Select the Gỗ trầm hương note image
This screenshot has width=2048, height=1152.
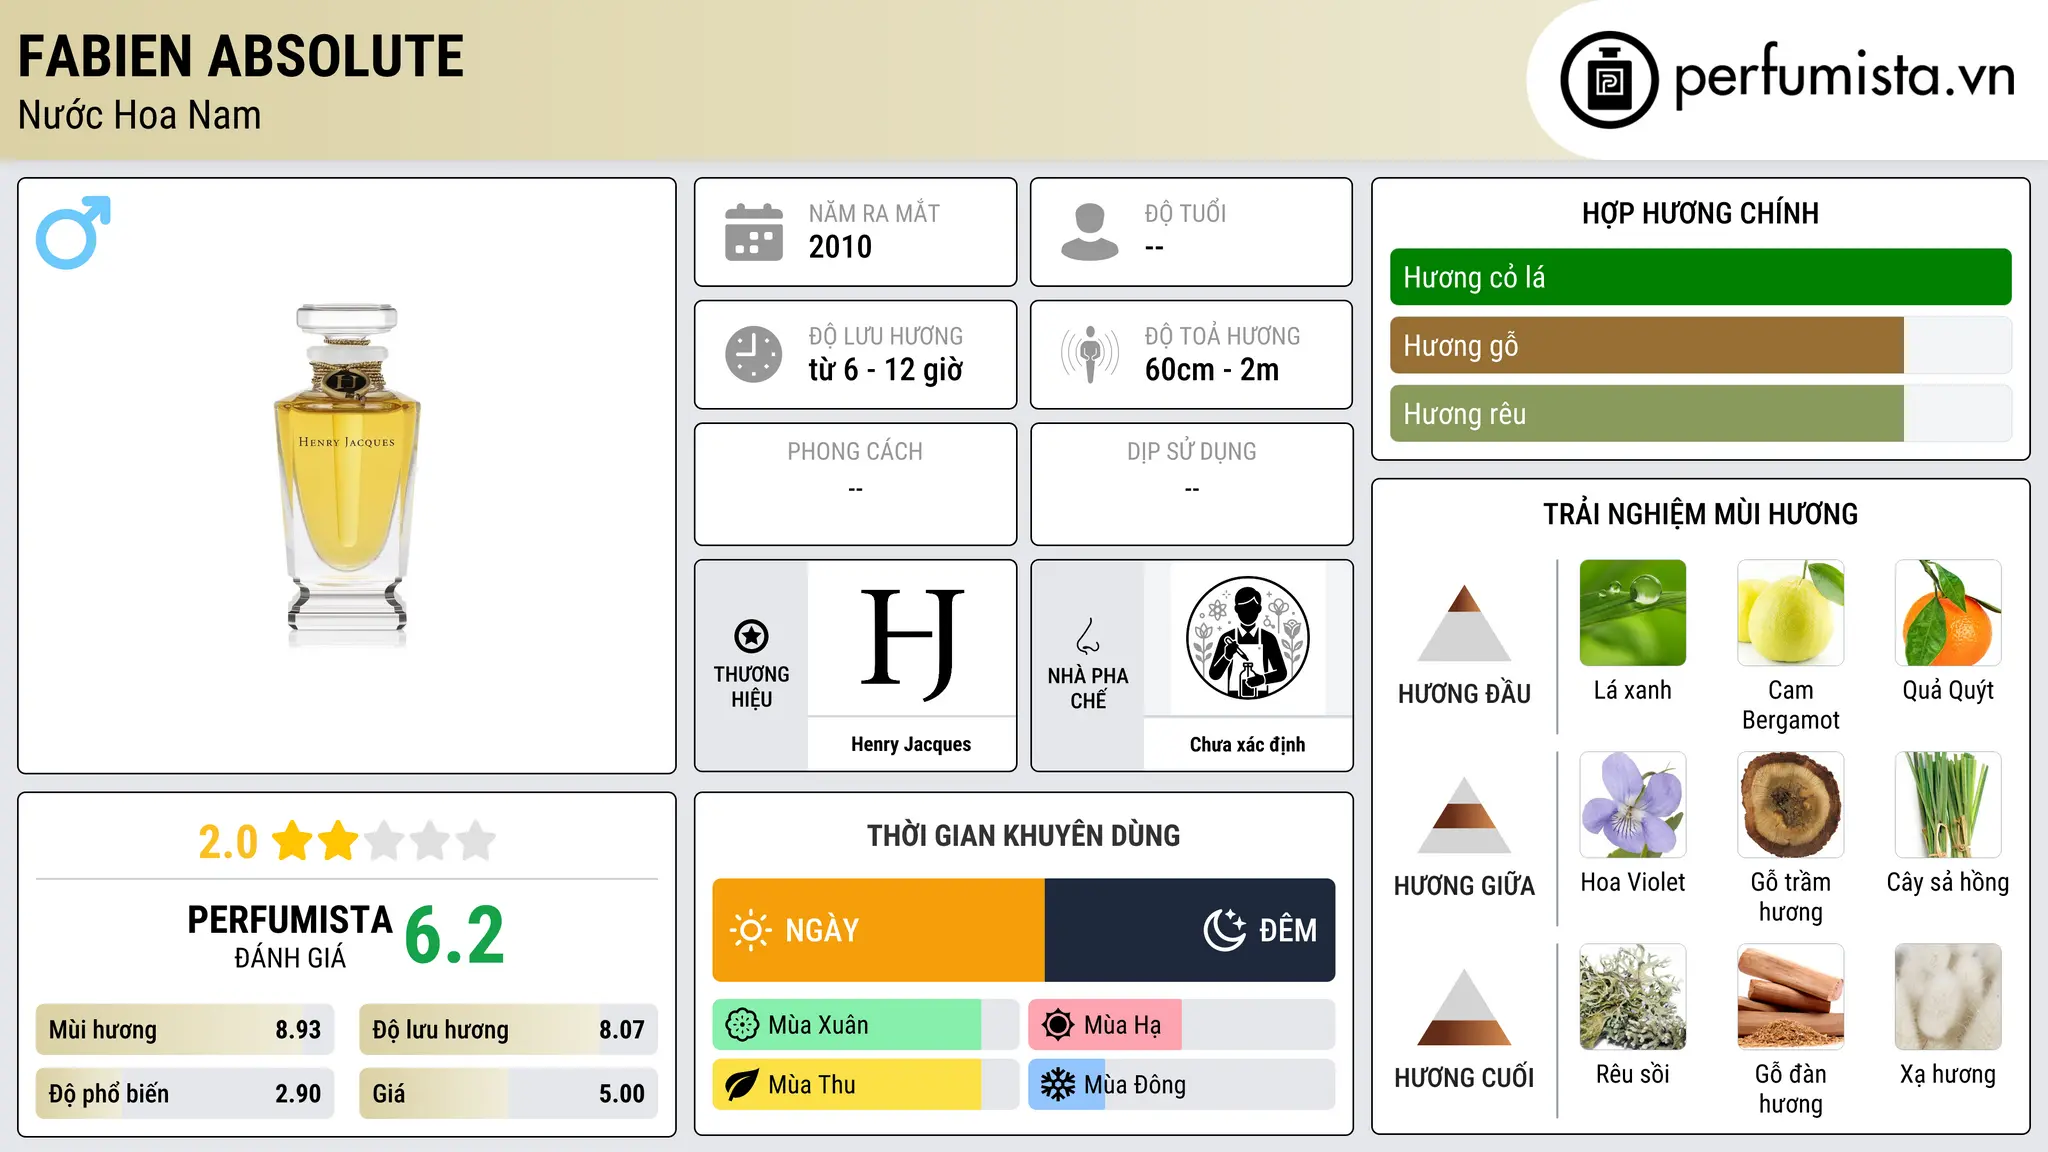(1791, 805)
